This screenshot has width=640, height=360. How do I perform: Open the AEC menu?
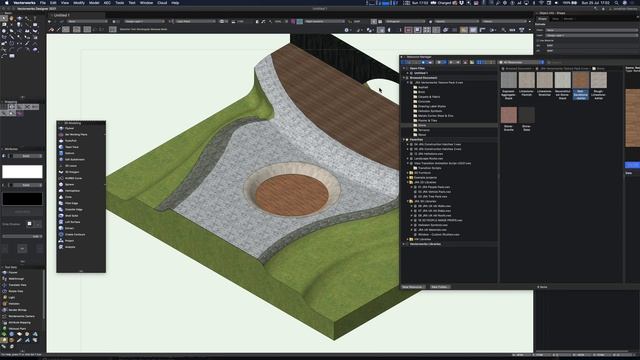pyautogui.click(x=107, y=2)
